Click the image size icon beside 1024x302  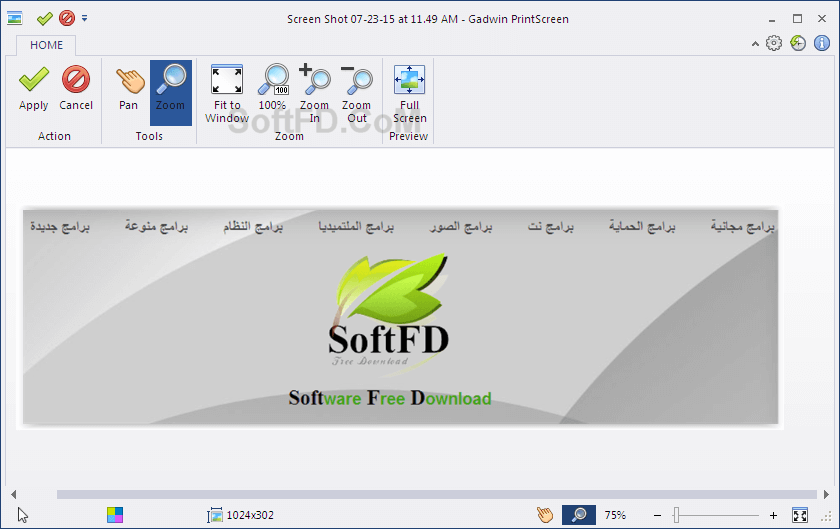(215, 515)
